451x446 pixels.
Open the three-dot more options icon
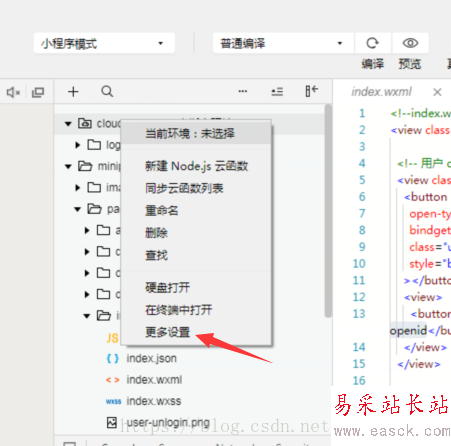[243, 91]
